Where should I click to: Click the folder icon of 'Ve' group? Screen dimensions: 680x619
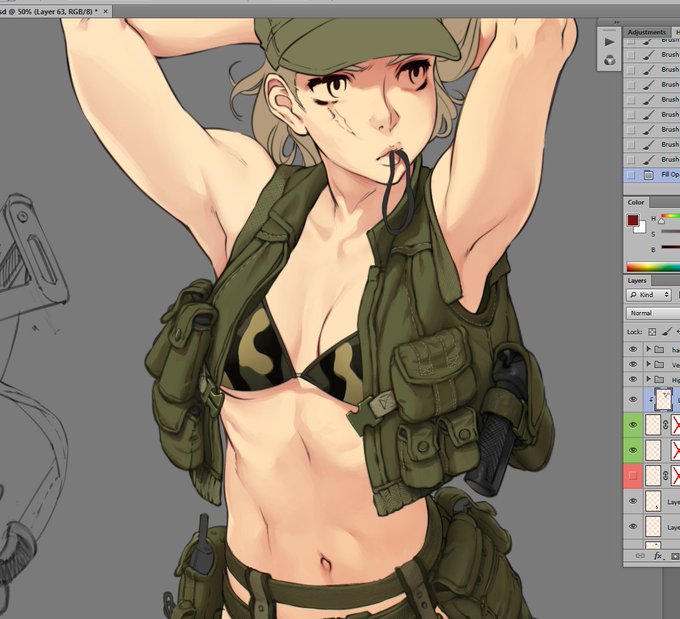pyautogui.click(x=660, y=364)
